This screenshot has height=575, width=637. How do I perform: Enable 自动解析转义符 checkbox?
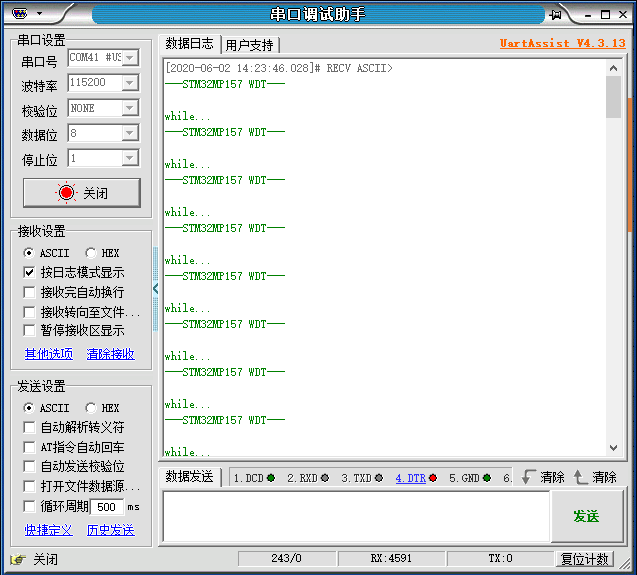(x=29, y=427)
